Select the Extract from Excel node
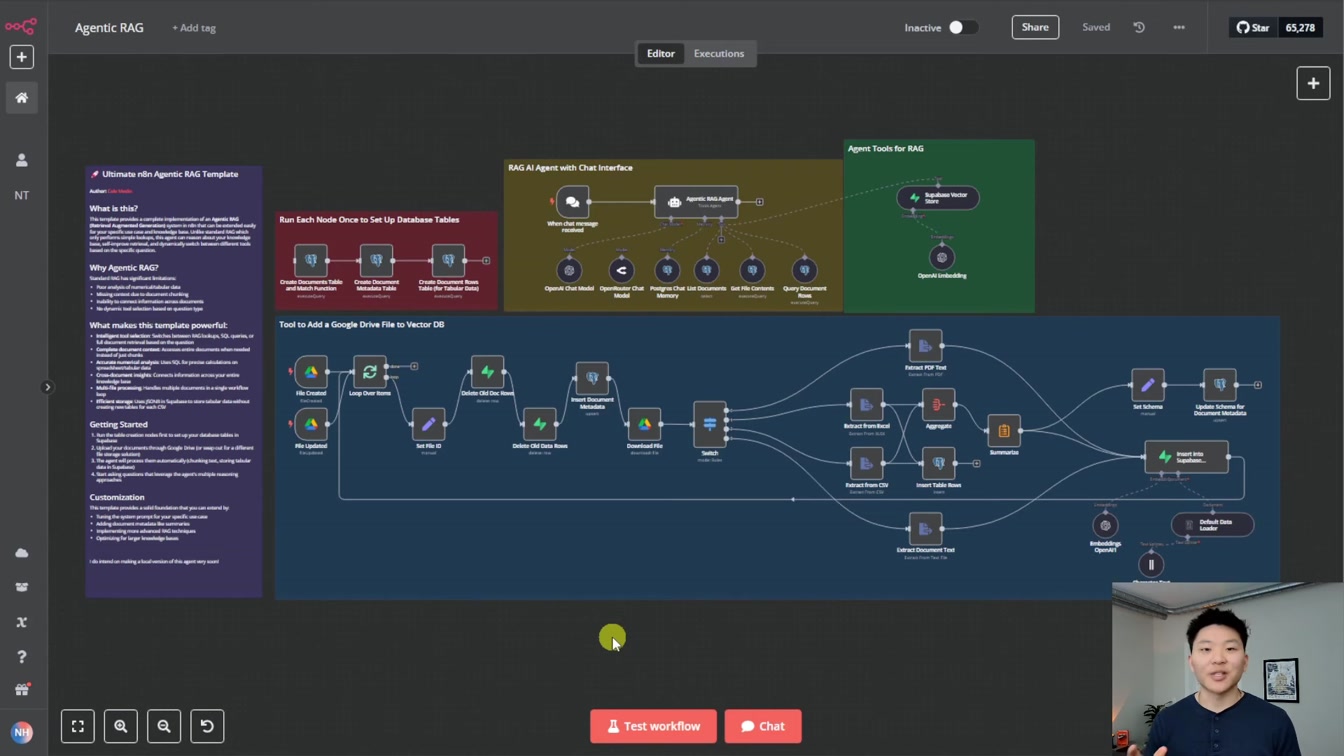 tap(866, 405)
